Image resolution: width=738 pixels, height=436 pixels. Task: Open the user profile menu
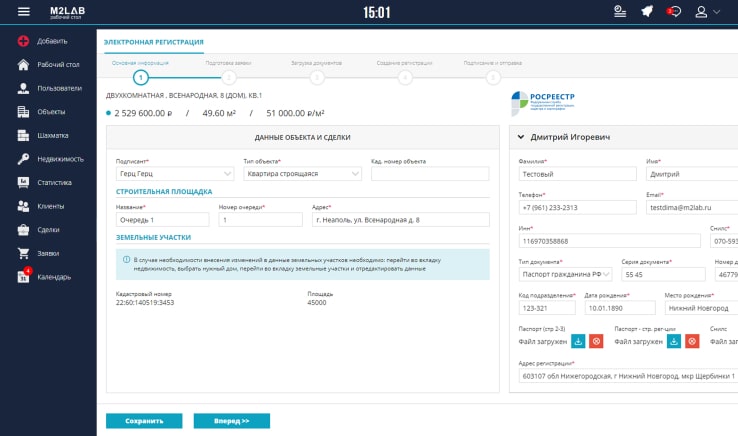point(707,11)
